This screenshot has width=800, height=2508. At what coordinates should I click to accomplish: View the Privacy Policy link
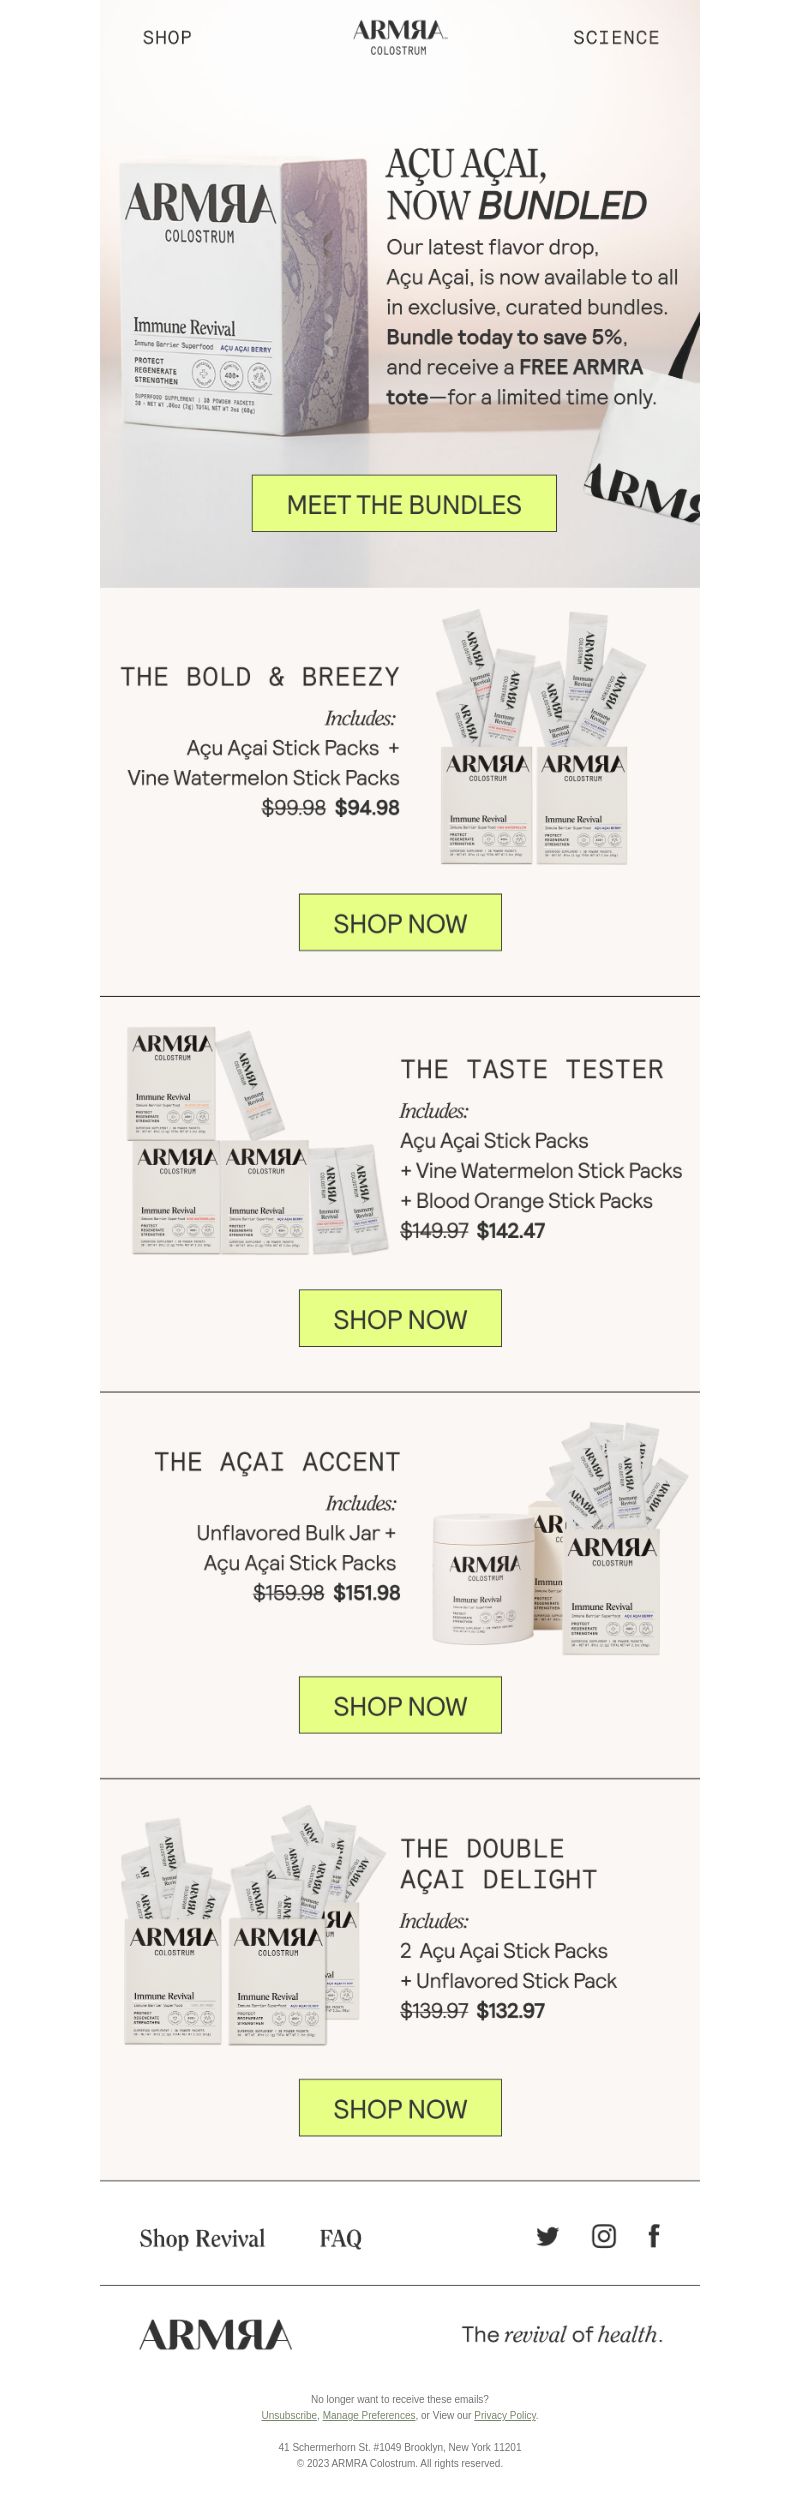[x=505, y=2415]
